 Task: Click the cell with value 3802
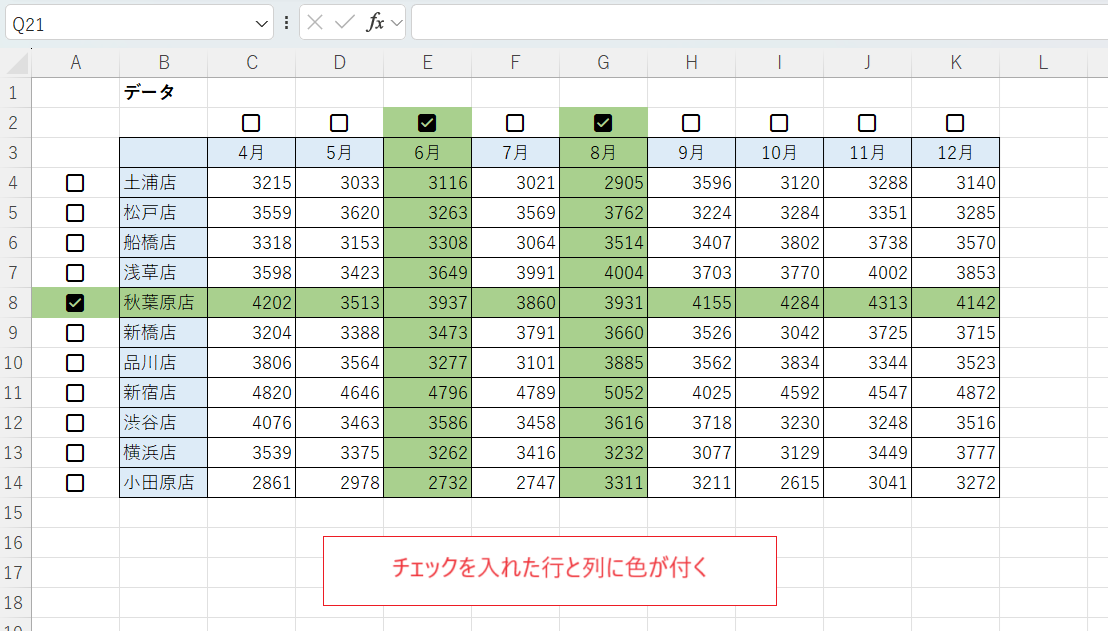coord(779,243)
